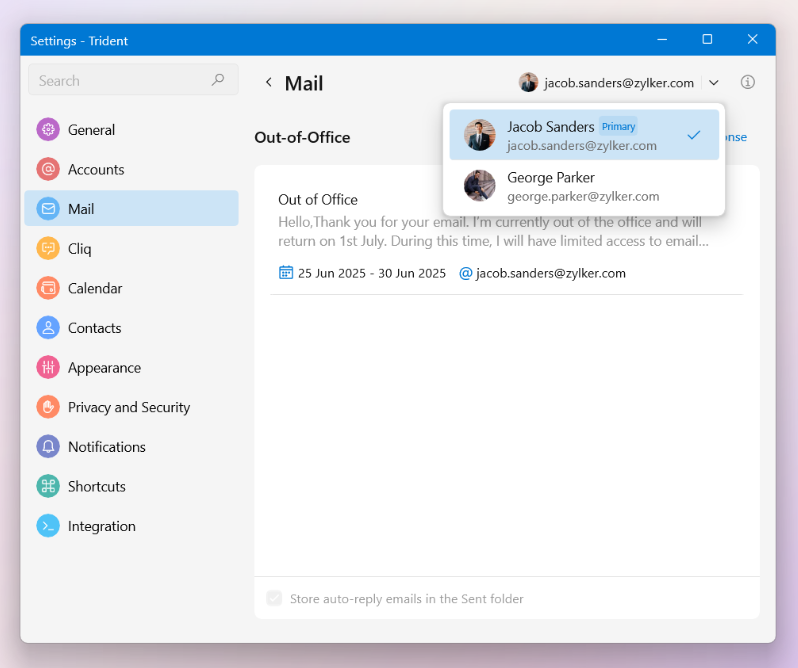Close the Settings - Trident window
The image size is (798, 668).
tap(753, 39)
